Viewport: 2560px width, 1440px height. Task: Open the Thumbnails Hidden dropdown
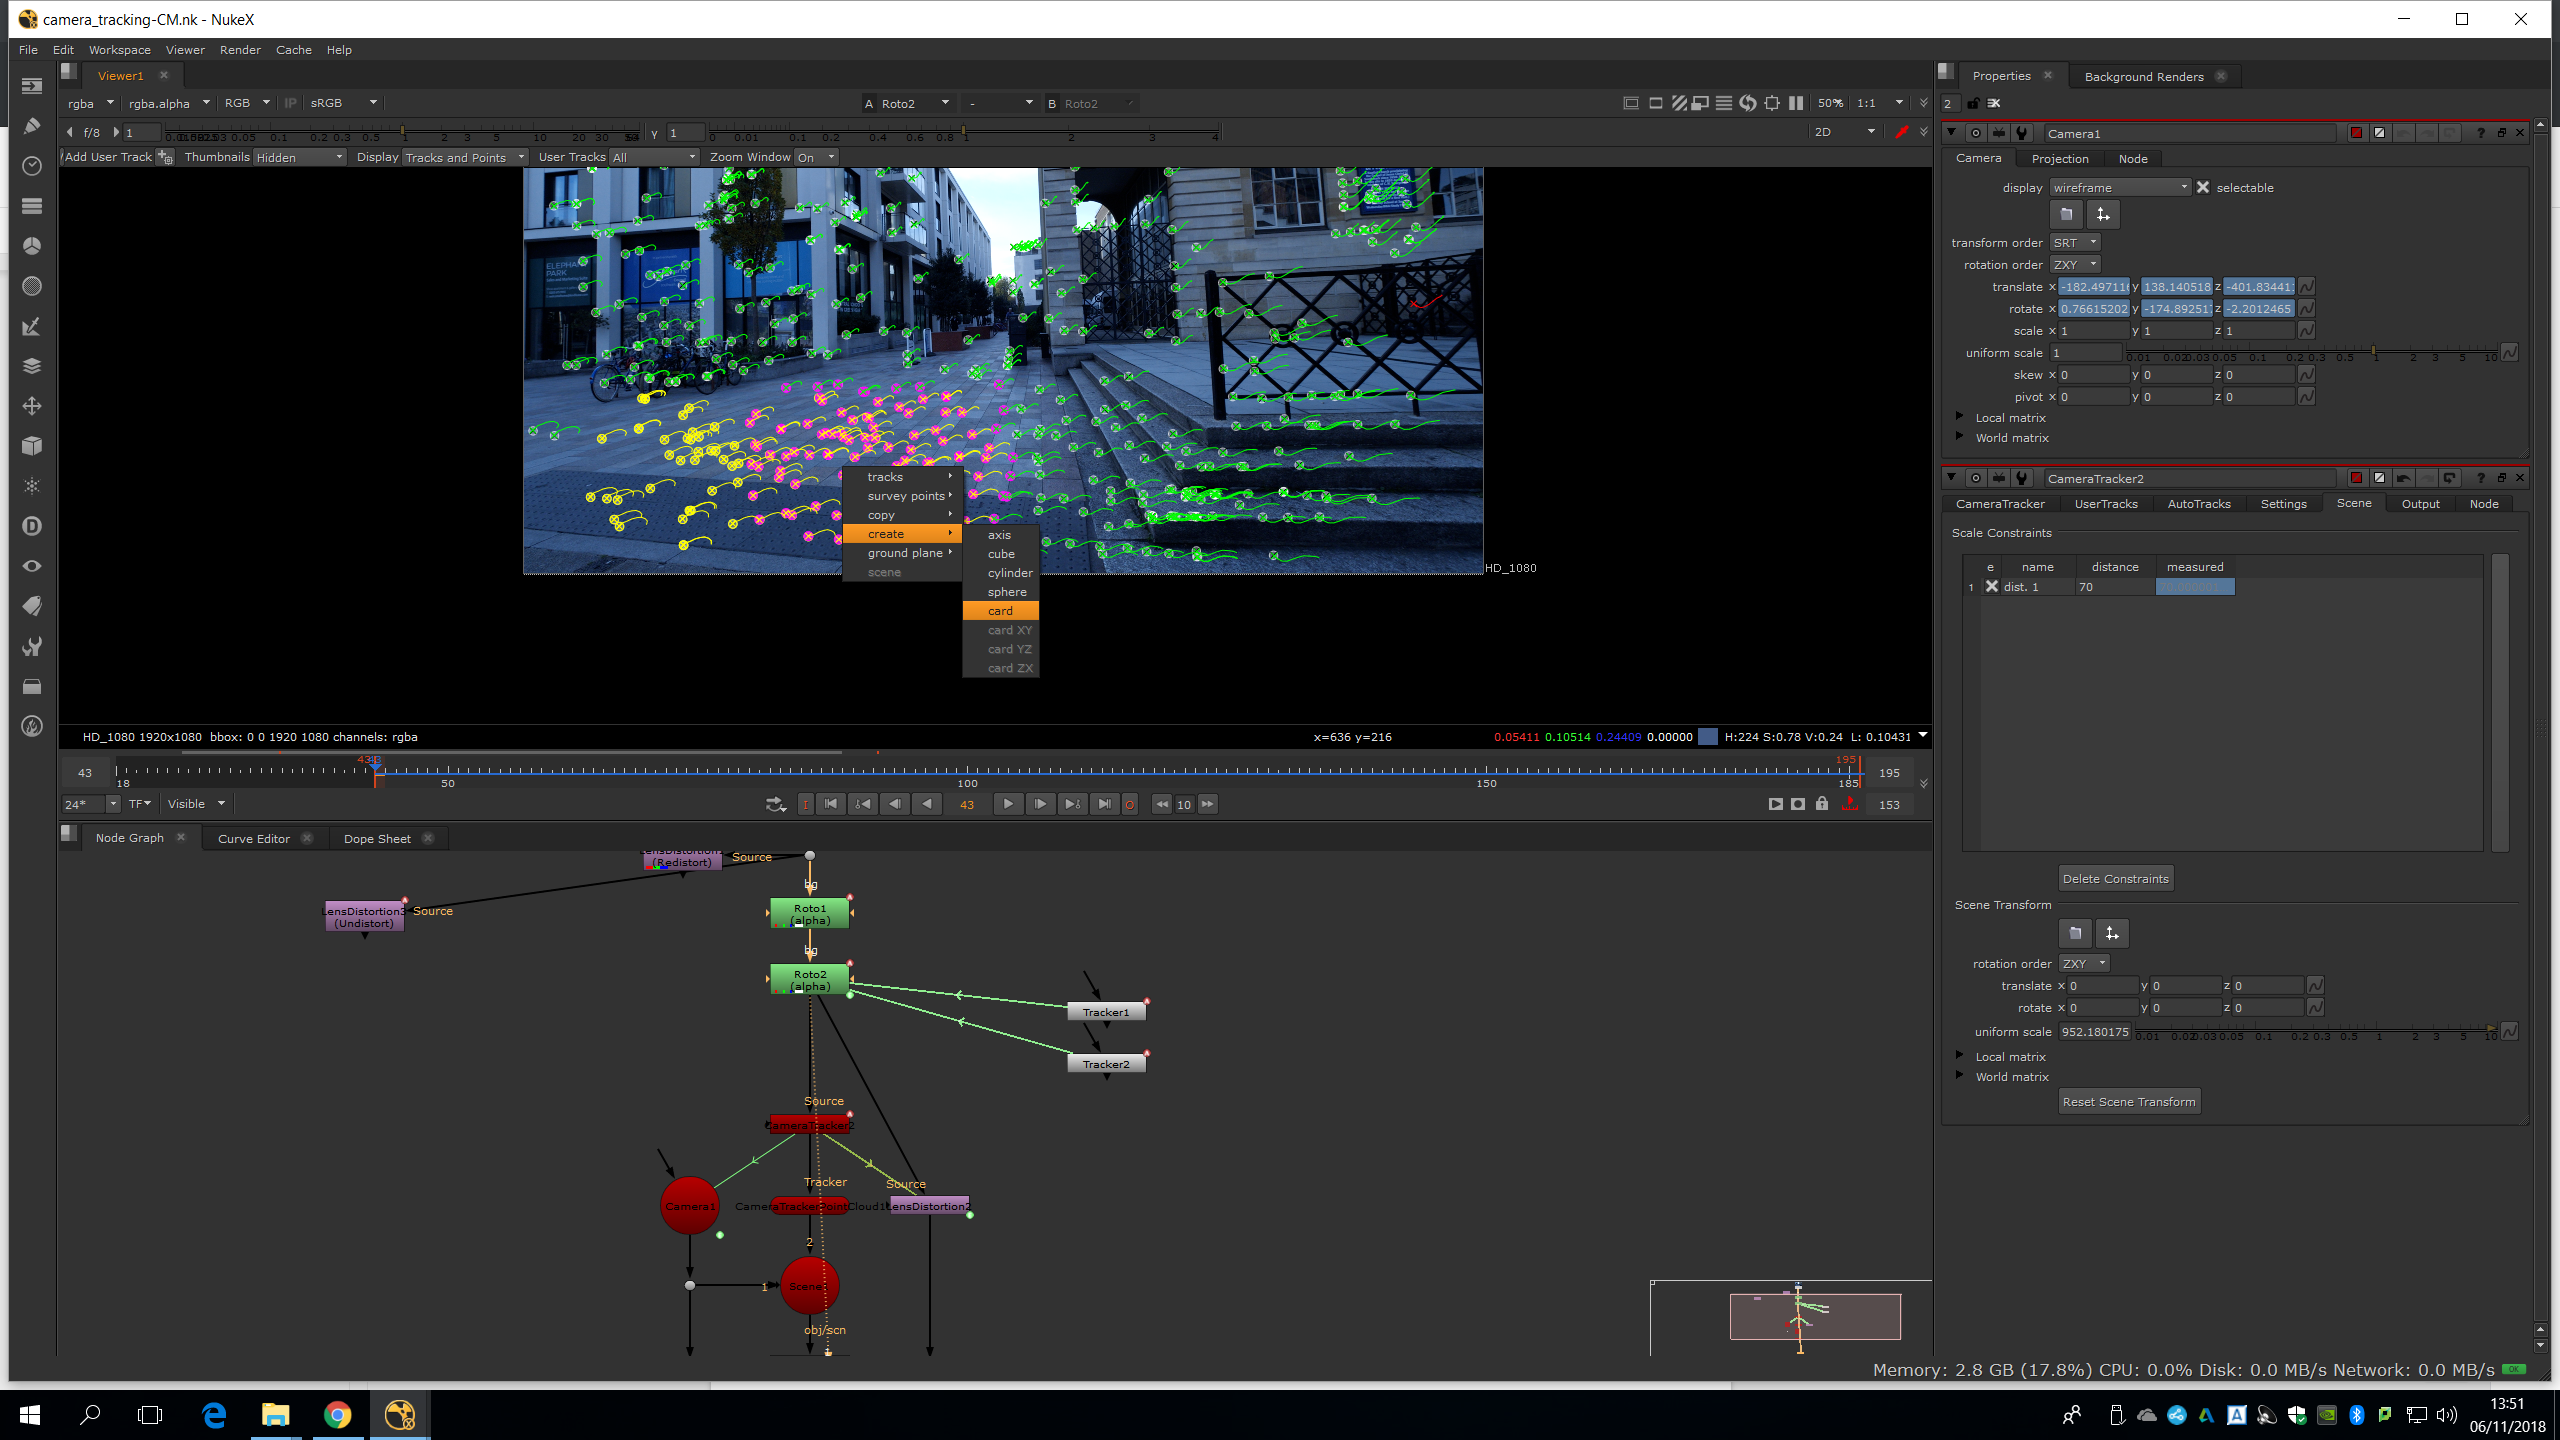299,158
